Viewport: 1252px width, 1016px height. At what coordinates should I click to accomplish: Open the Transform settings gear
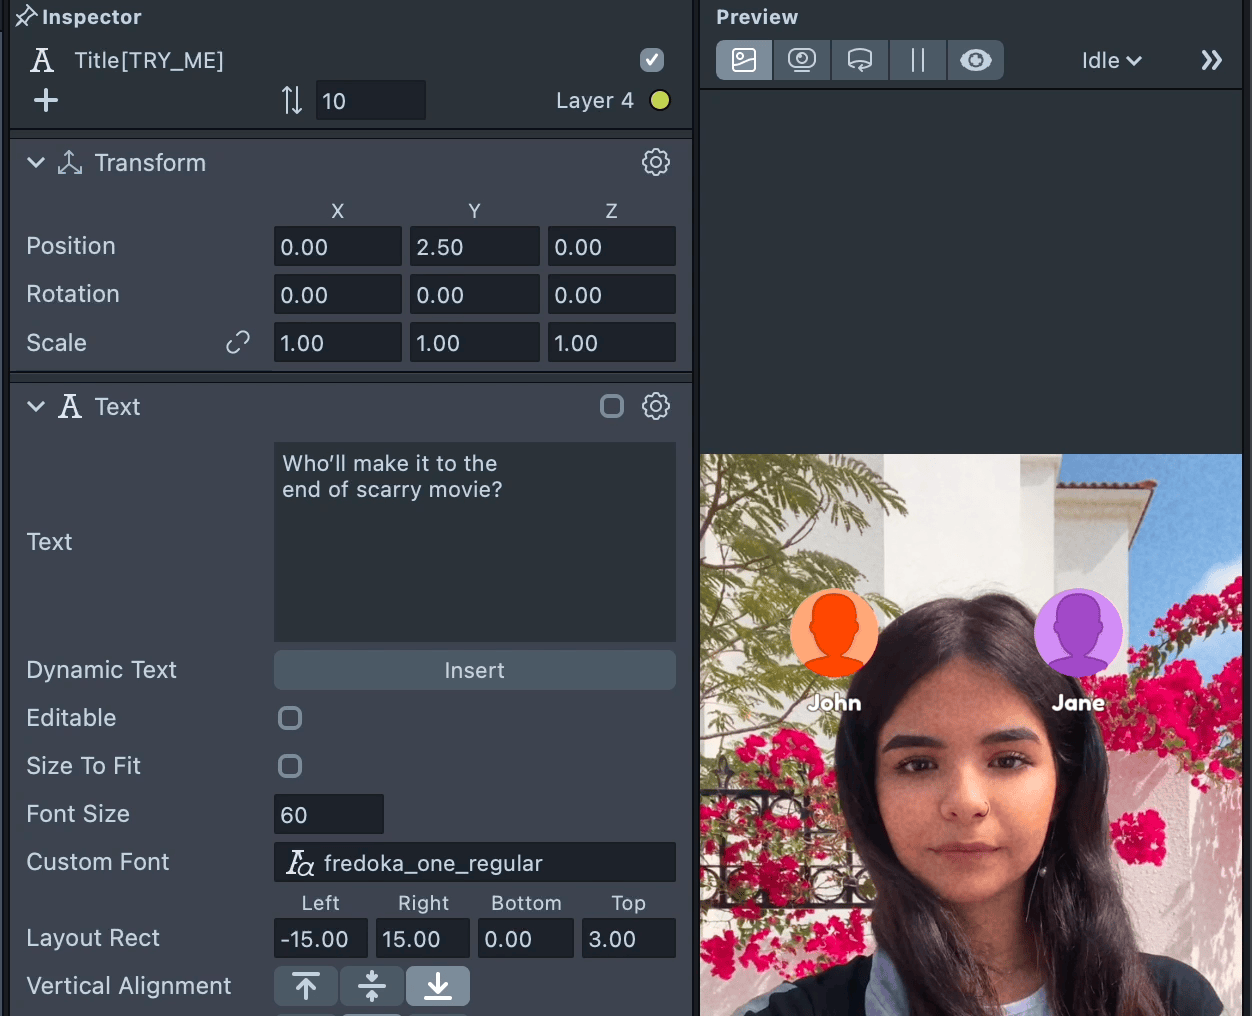pos(655,162)
